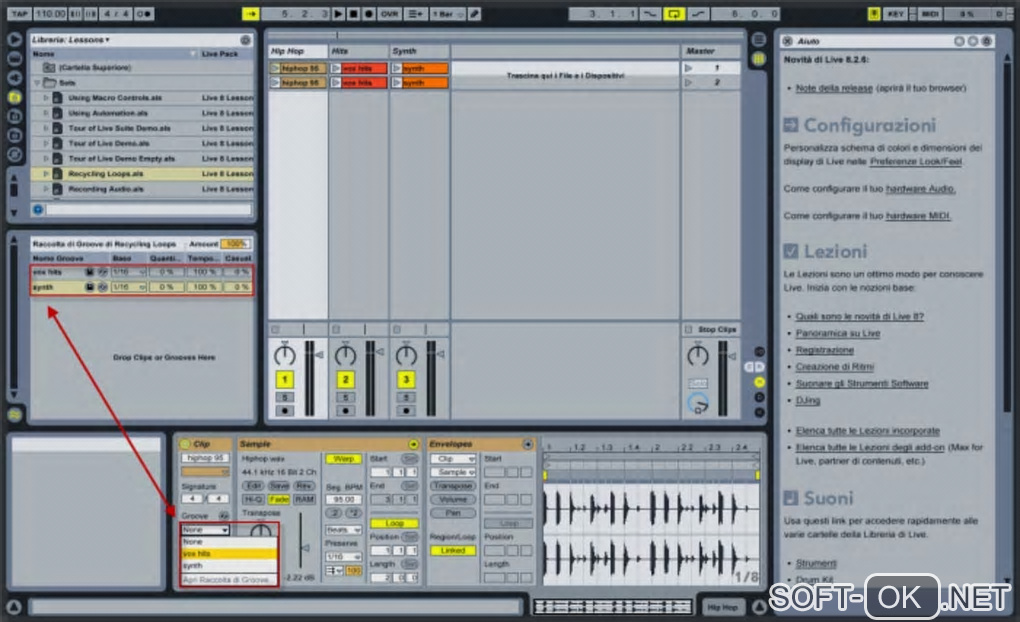Select Tour of Live Demo.als file

click(x=109, y=143)
